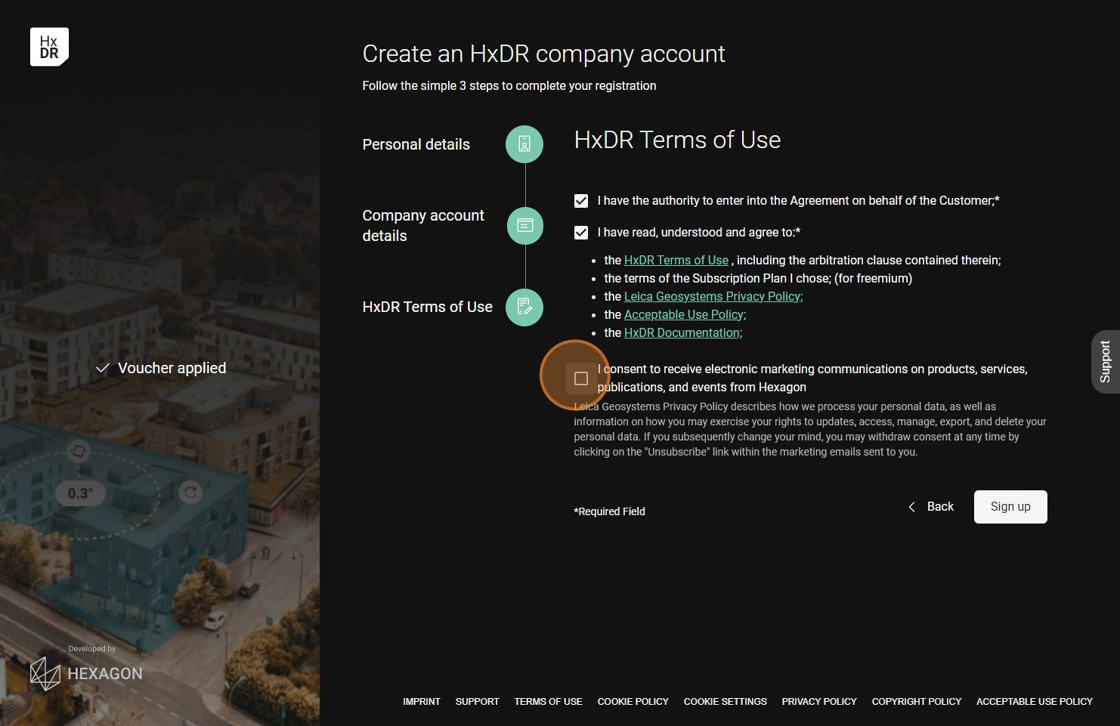Open the Support side tab
1120x726 pixels.
click(1105, 362)
